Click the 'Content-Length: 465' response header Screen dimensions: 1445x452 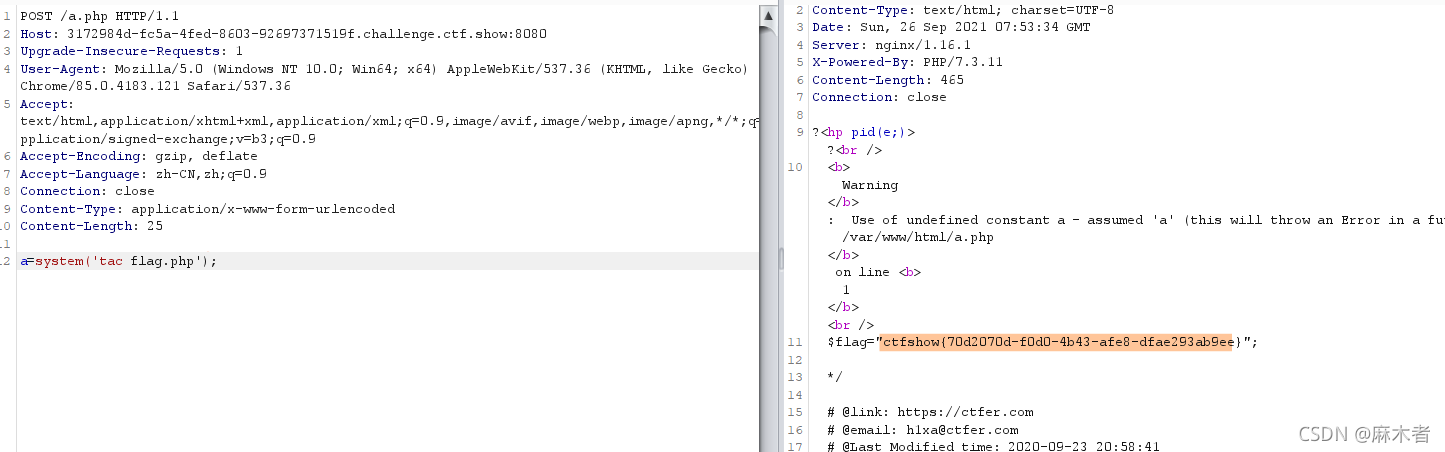(x=888, y=80)
